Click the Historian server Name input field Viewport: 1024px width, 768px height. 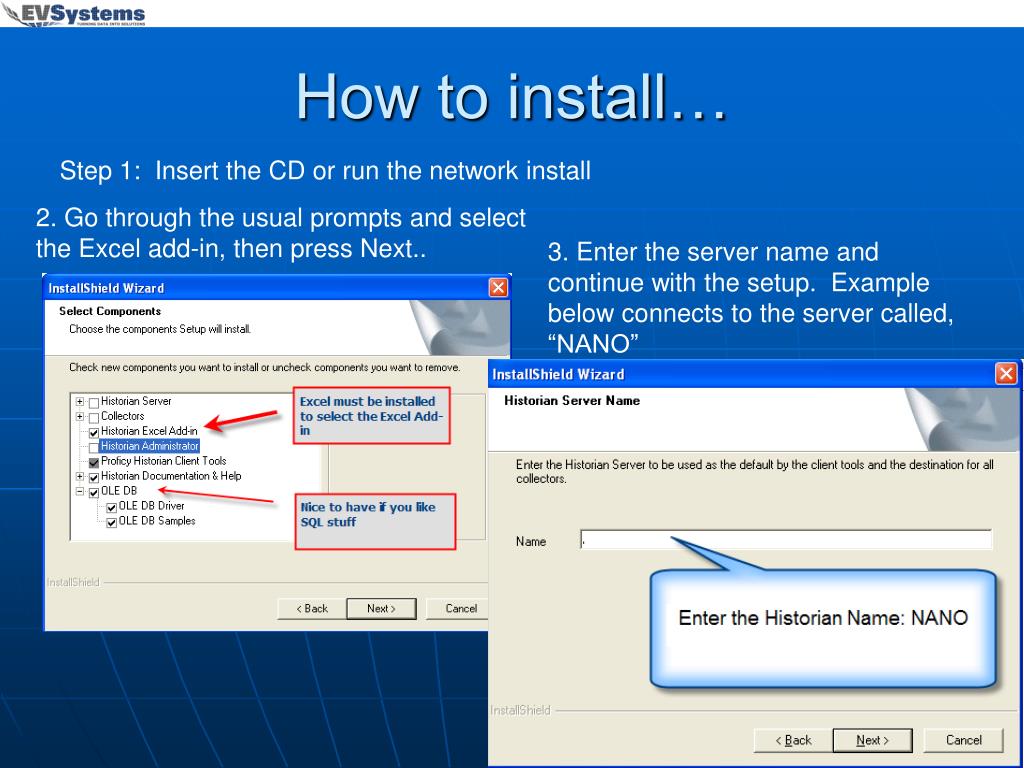(786, 540)
